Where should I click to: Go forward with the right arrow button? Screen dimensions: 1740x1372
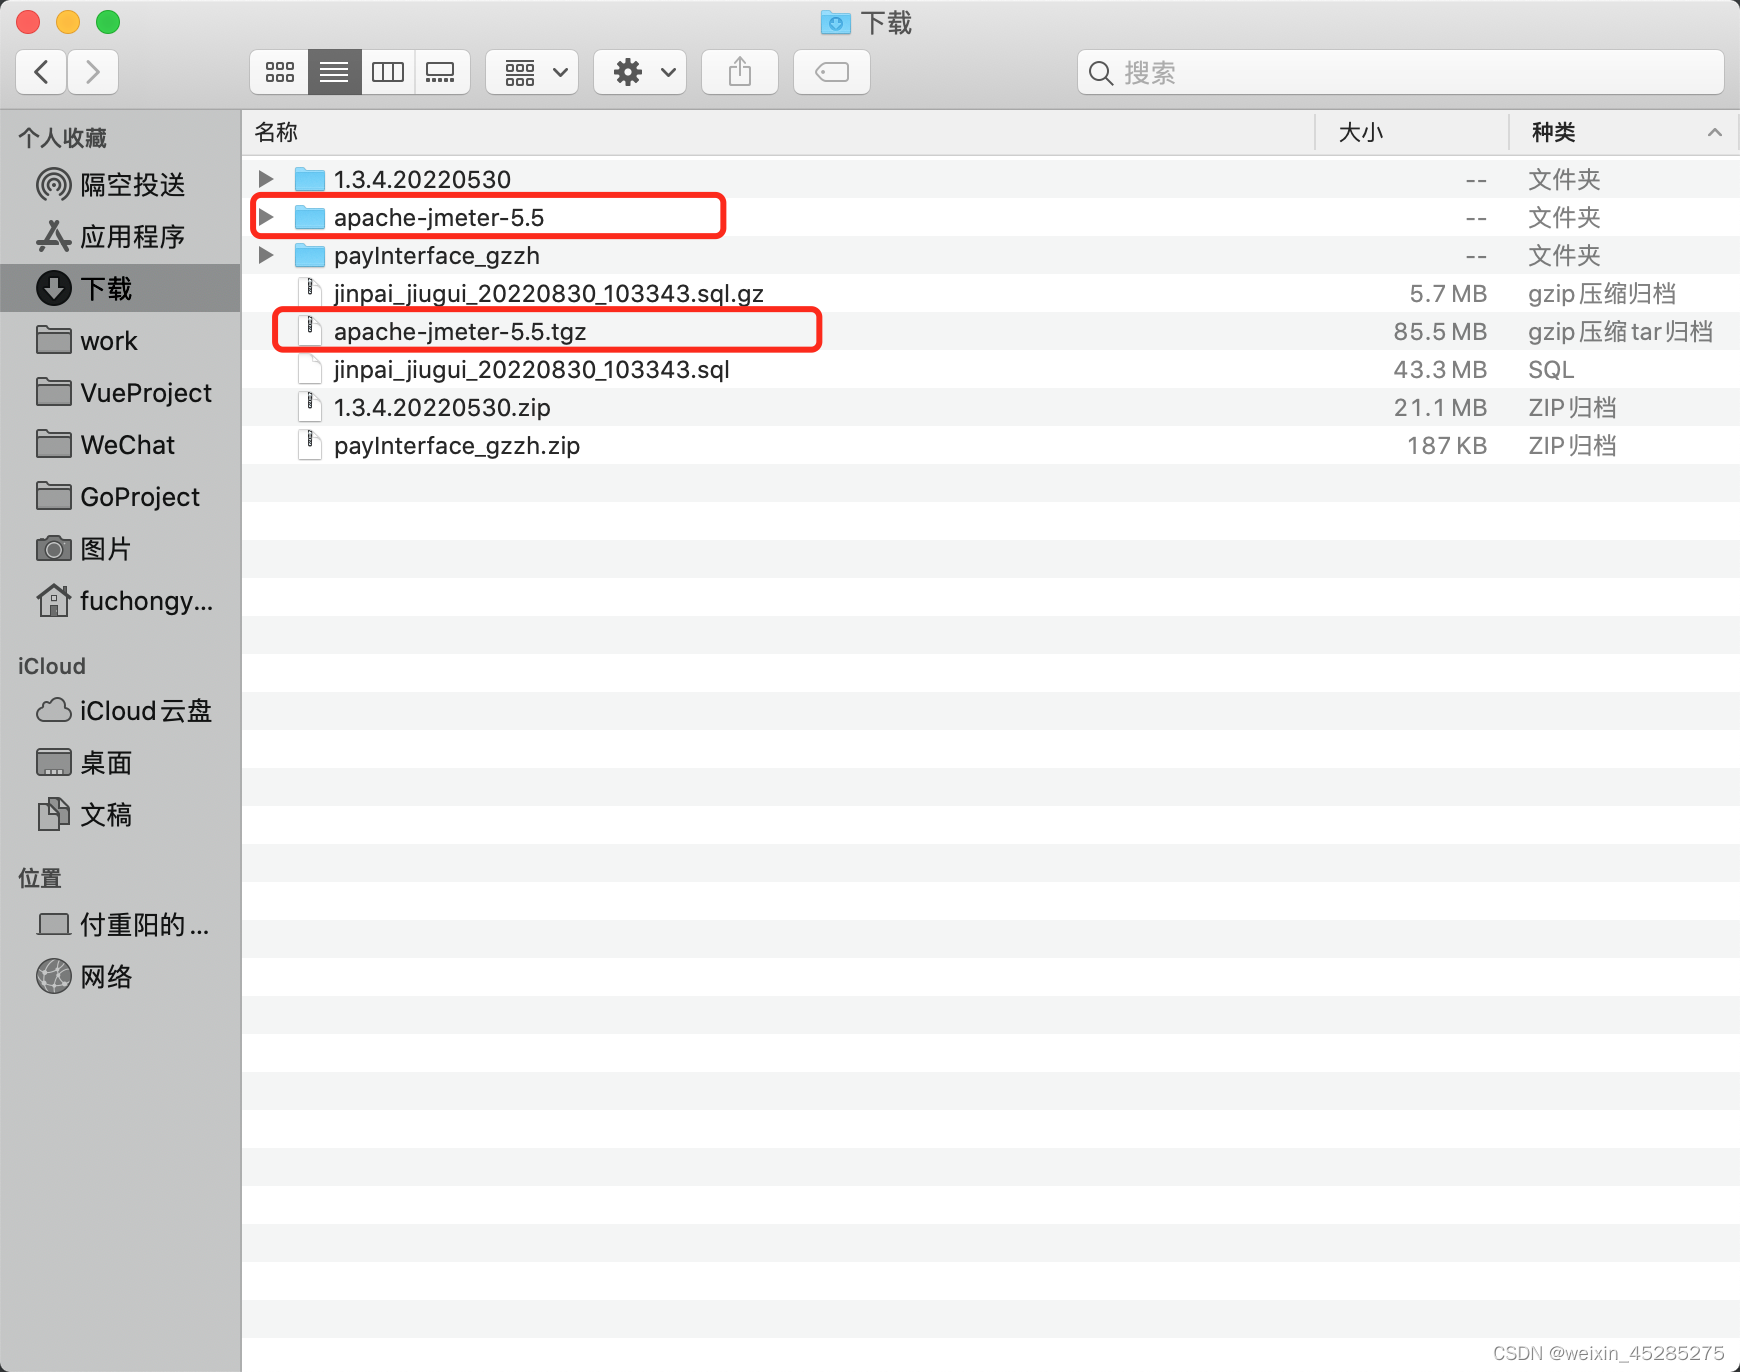pyautogui.click(x=93, y=72)
